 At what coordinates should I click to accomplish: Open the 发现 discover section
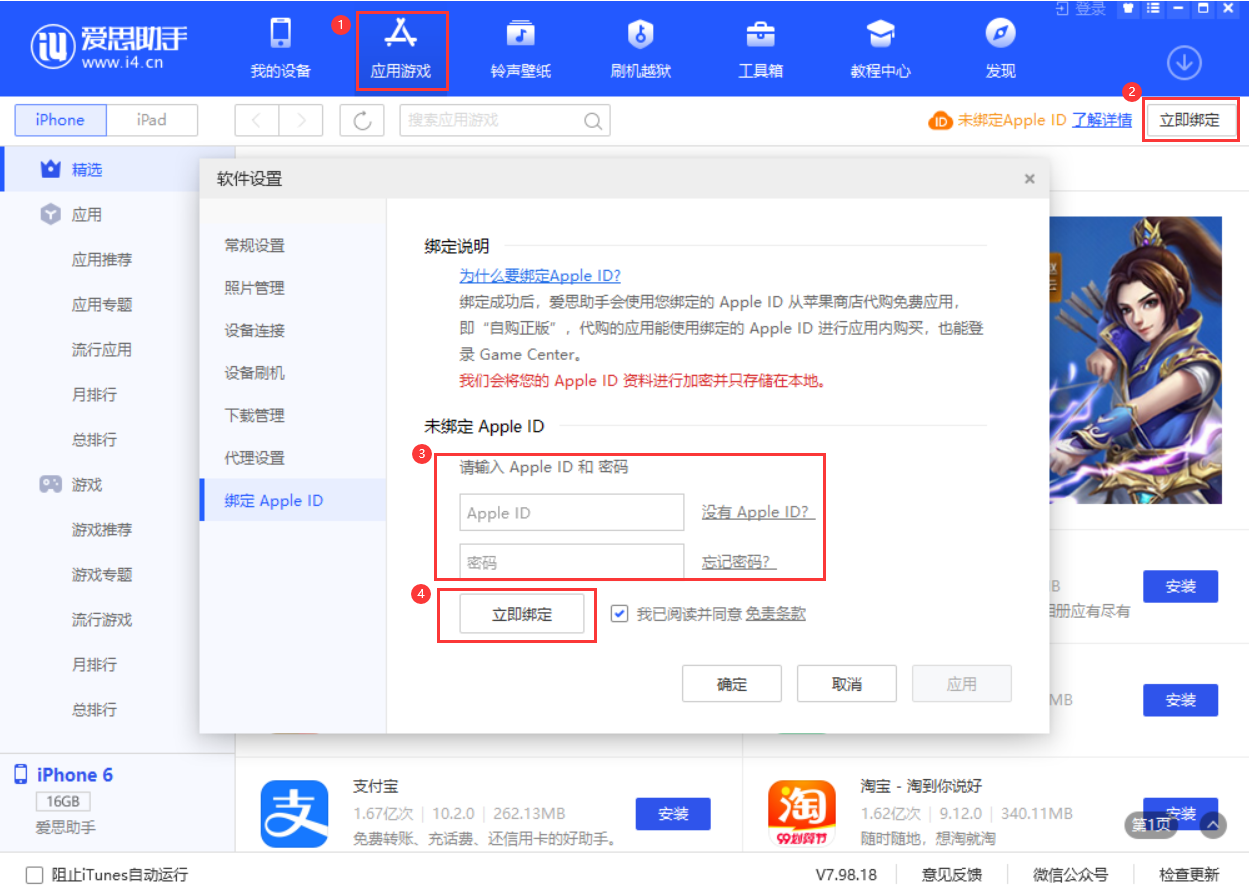[x=999, y=48]
